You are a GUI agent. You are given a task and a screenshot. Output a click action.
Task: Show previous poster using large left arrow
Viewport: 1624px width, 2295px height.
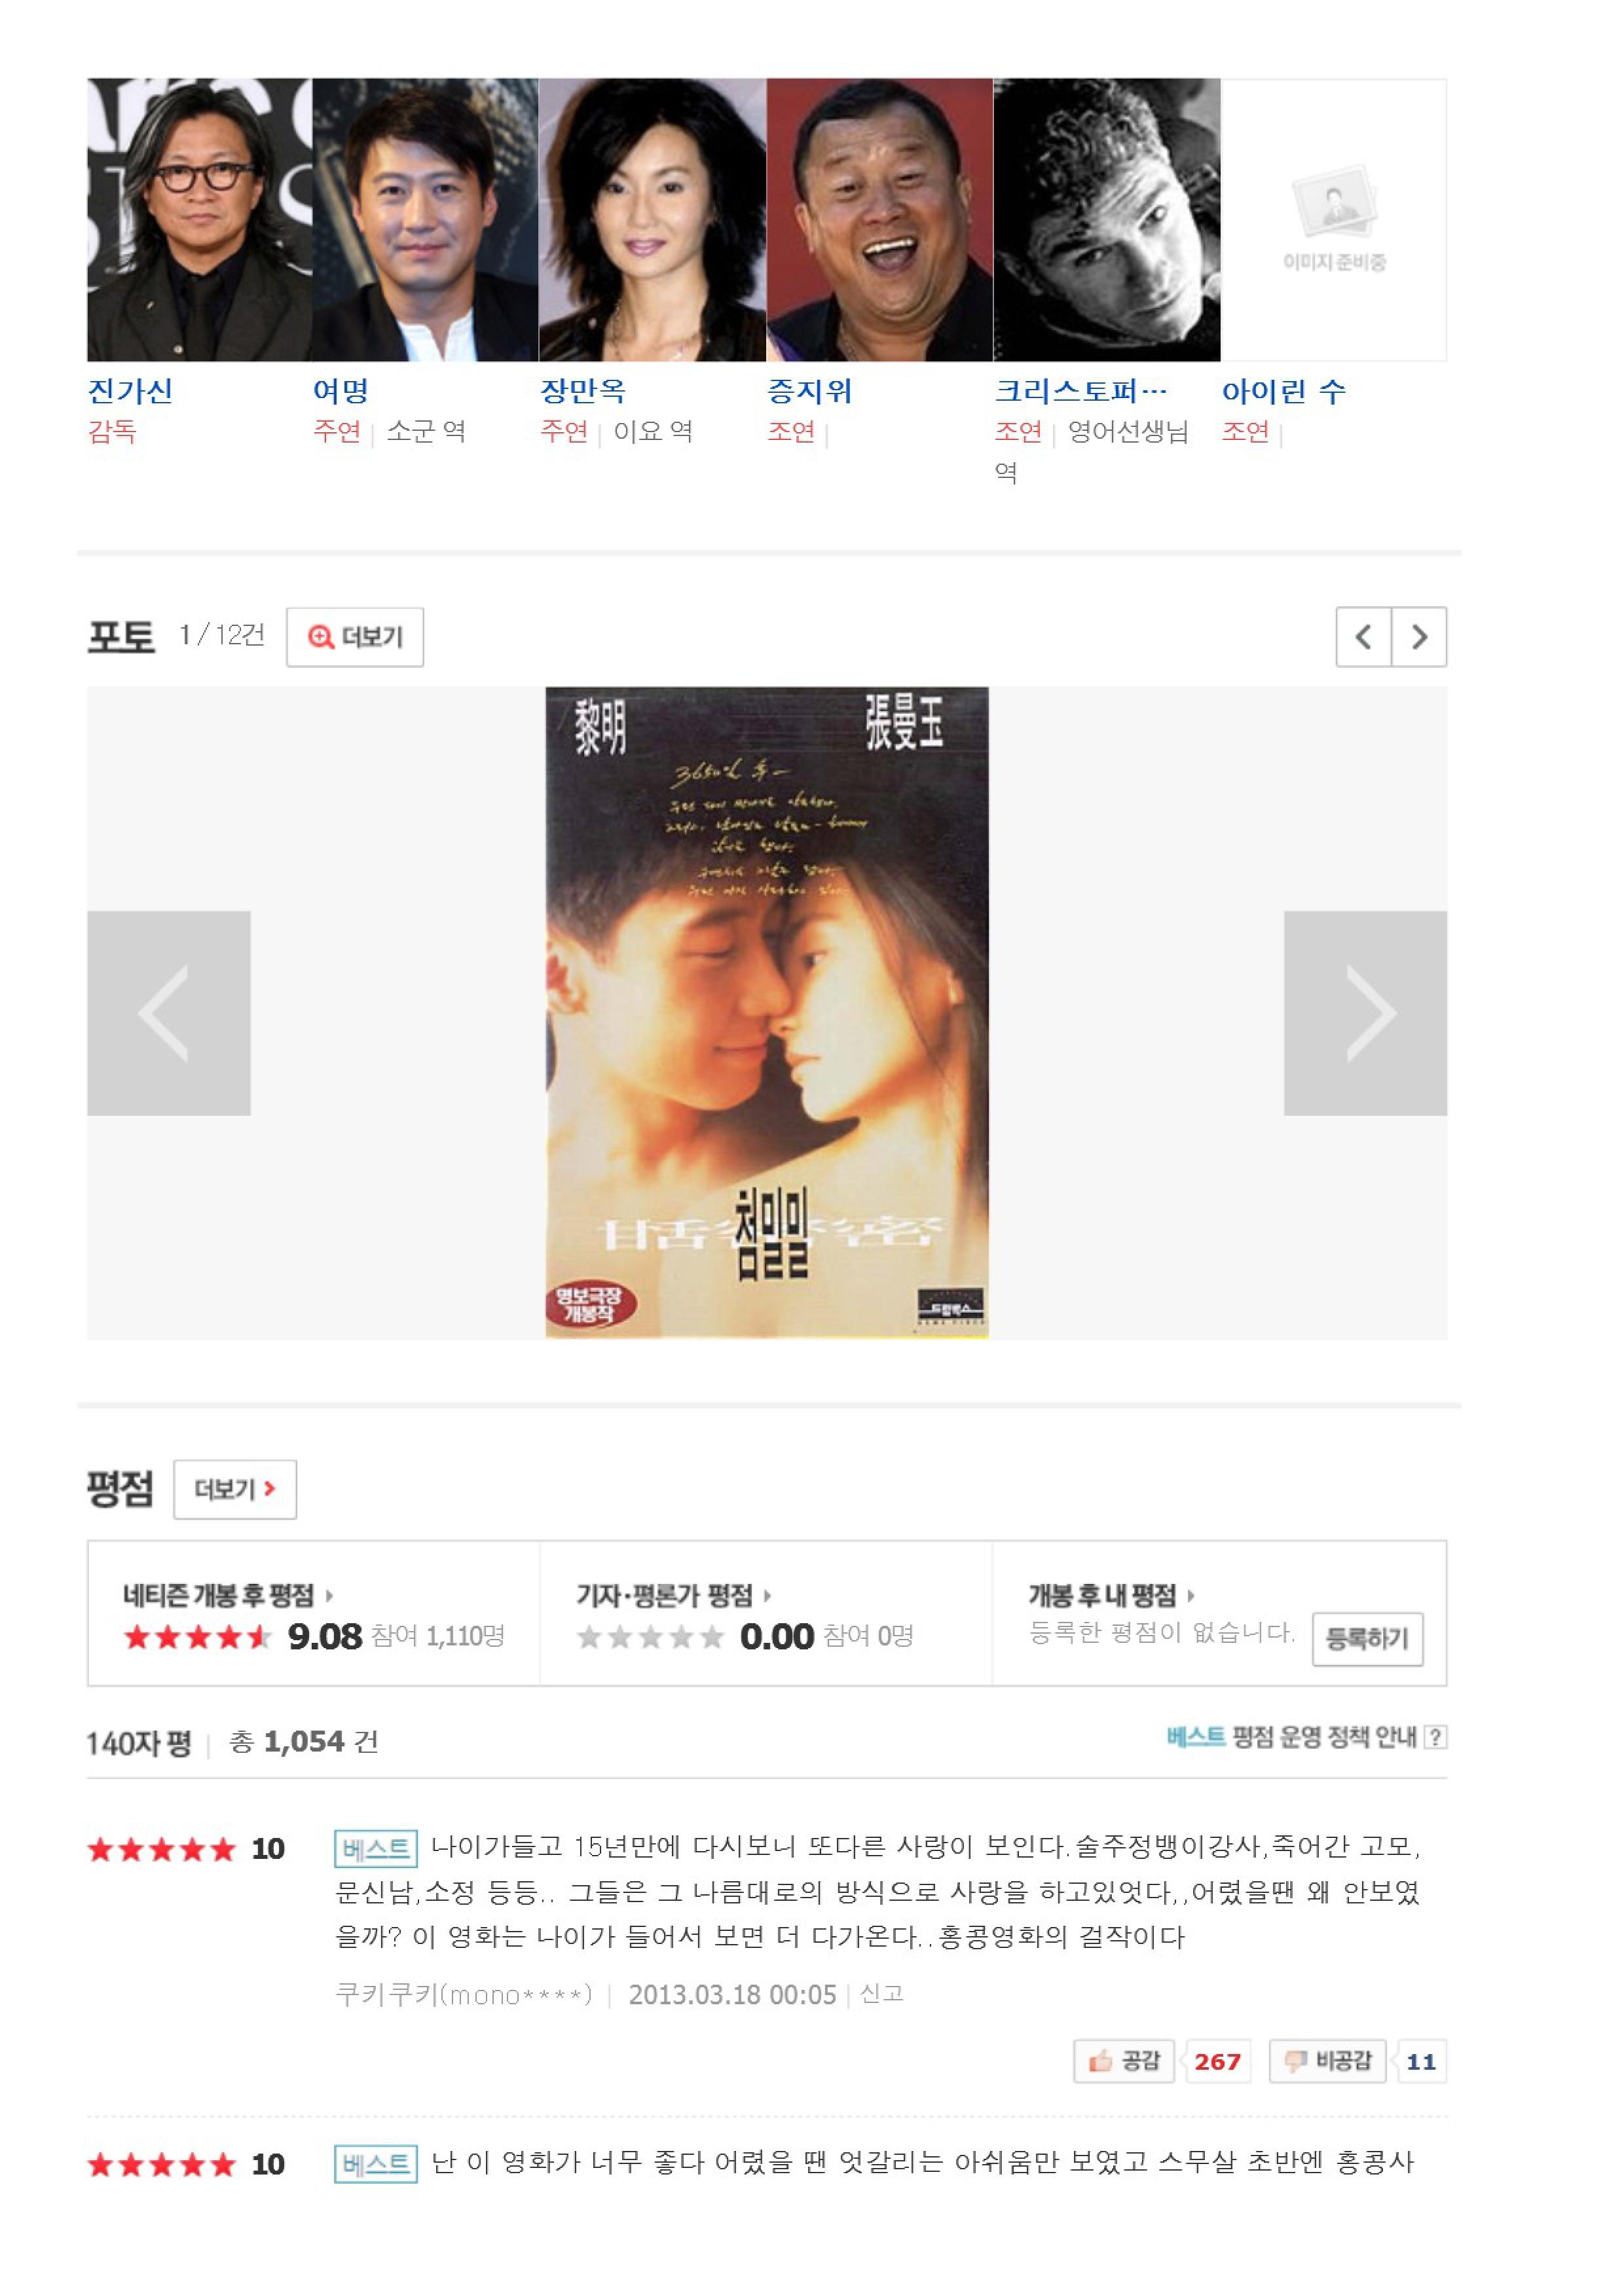[169, 1013]
